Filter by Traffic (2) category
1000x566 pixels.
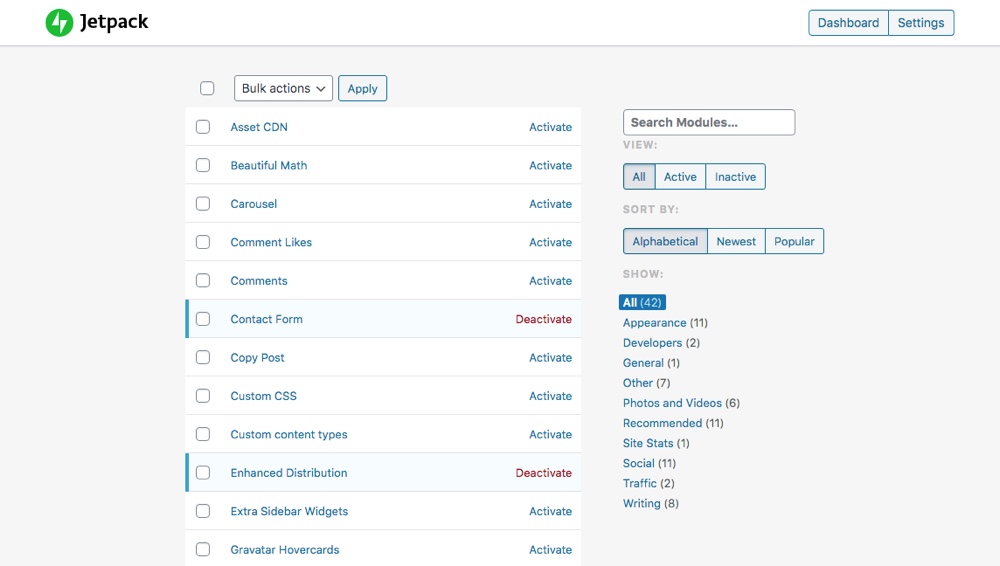pyautogui.click(x=649, y=483)
